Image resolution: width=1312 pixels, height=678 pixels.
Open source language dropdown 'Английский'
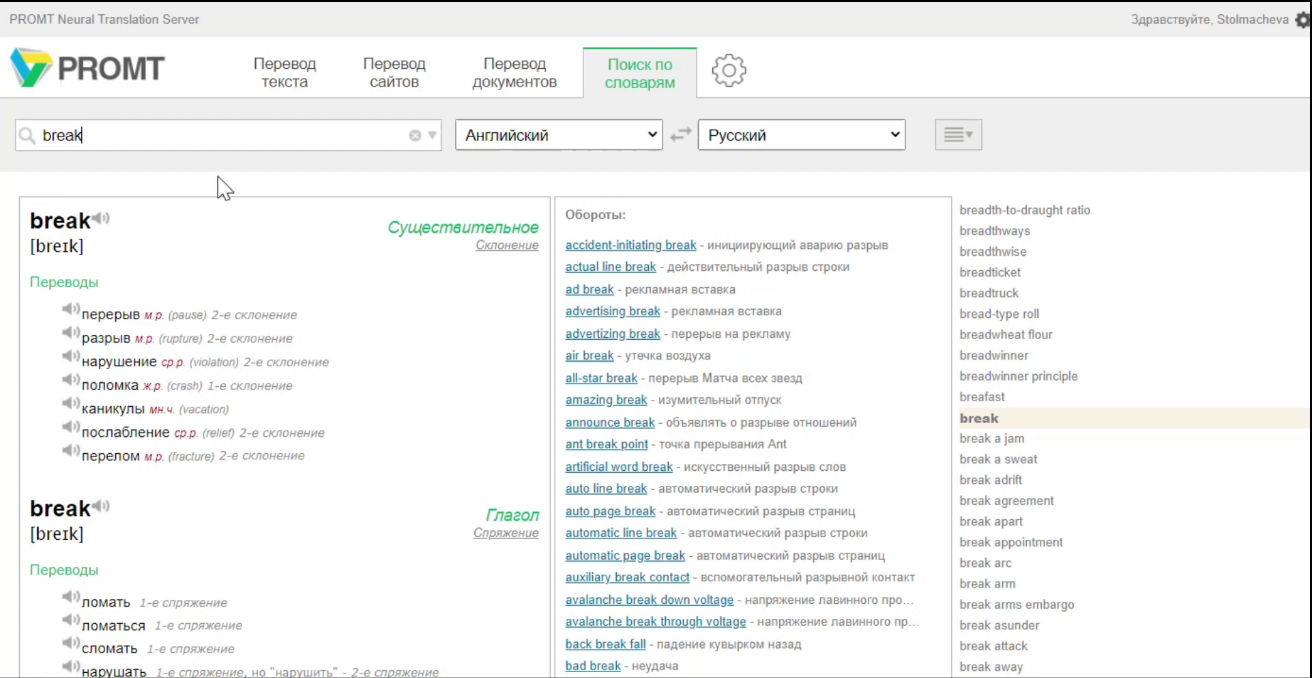pos(558,135)
